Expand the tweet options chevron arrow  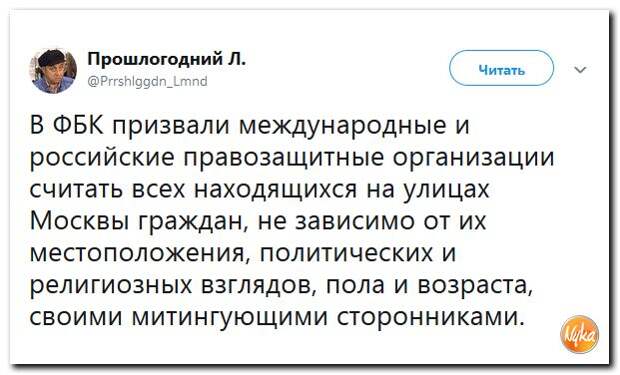(580, 70)
